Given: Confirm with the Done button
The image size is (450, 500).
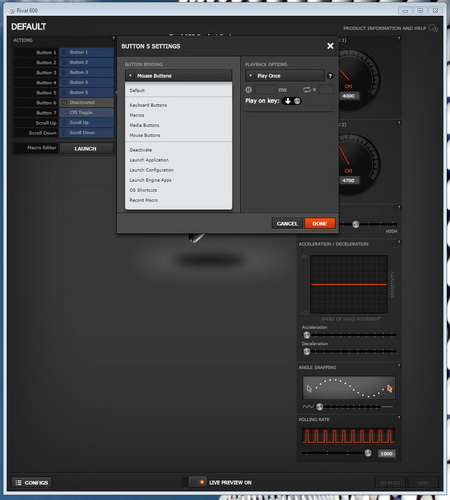Looking at the screenshot, I should click(320, 223).
